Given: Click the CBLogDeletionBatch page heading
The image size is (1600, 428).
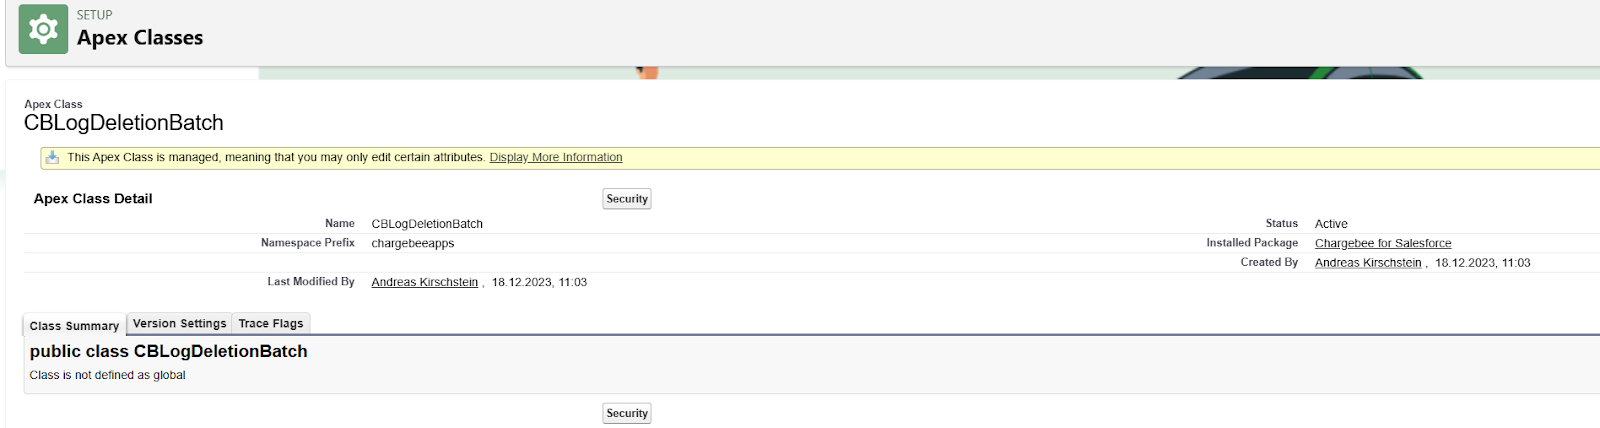Looking at the screenshot, I should [124, 123].
